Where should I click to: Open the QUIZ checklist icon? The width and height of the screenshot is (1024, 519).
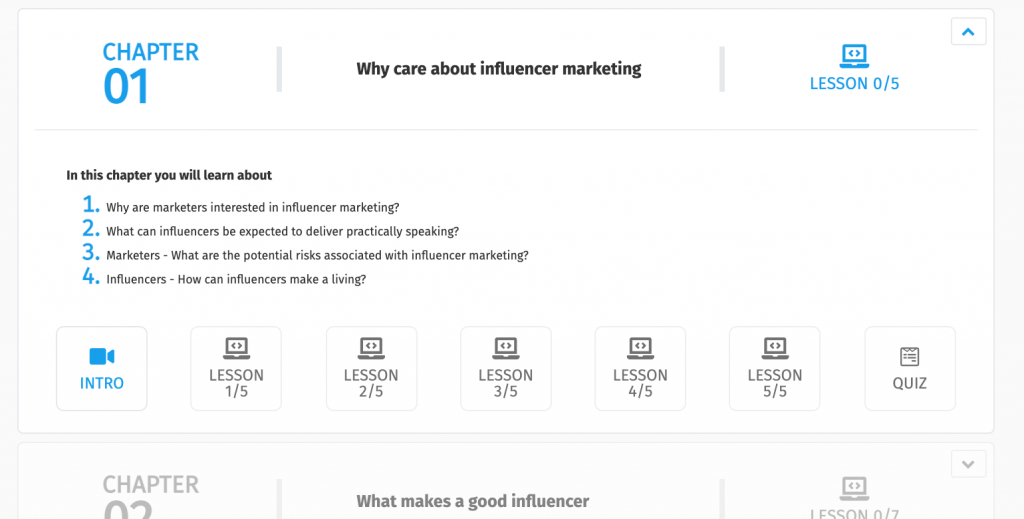point(910,356)
